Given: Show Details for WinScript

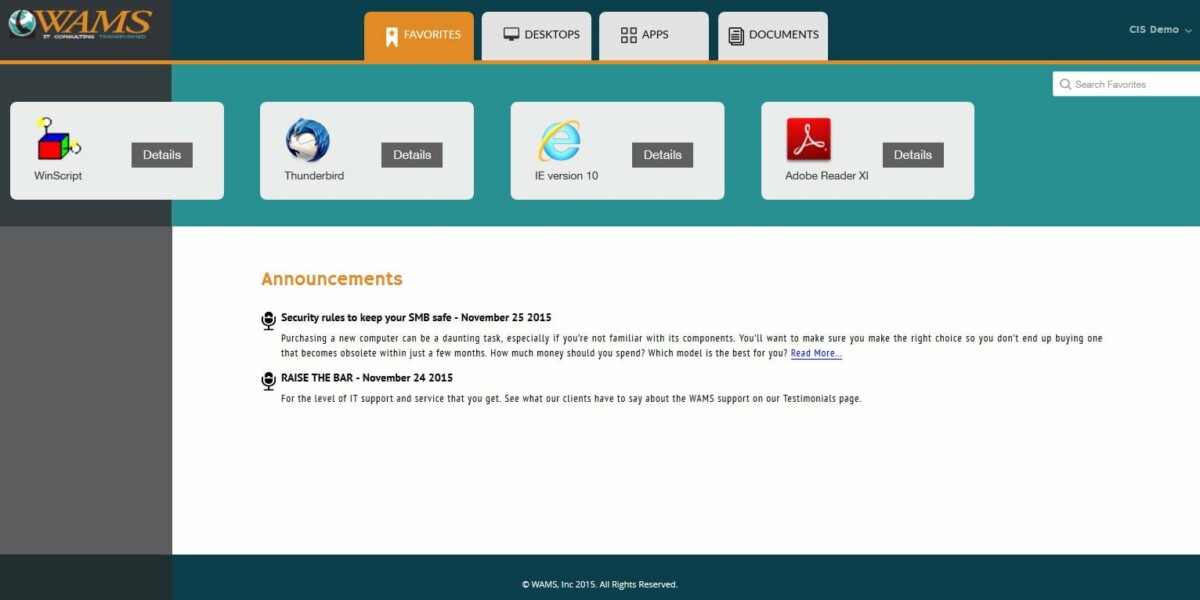Looking at the screenshot, I should click(162, 155).
